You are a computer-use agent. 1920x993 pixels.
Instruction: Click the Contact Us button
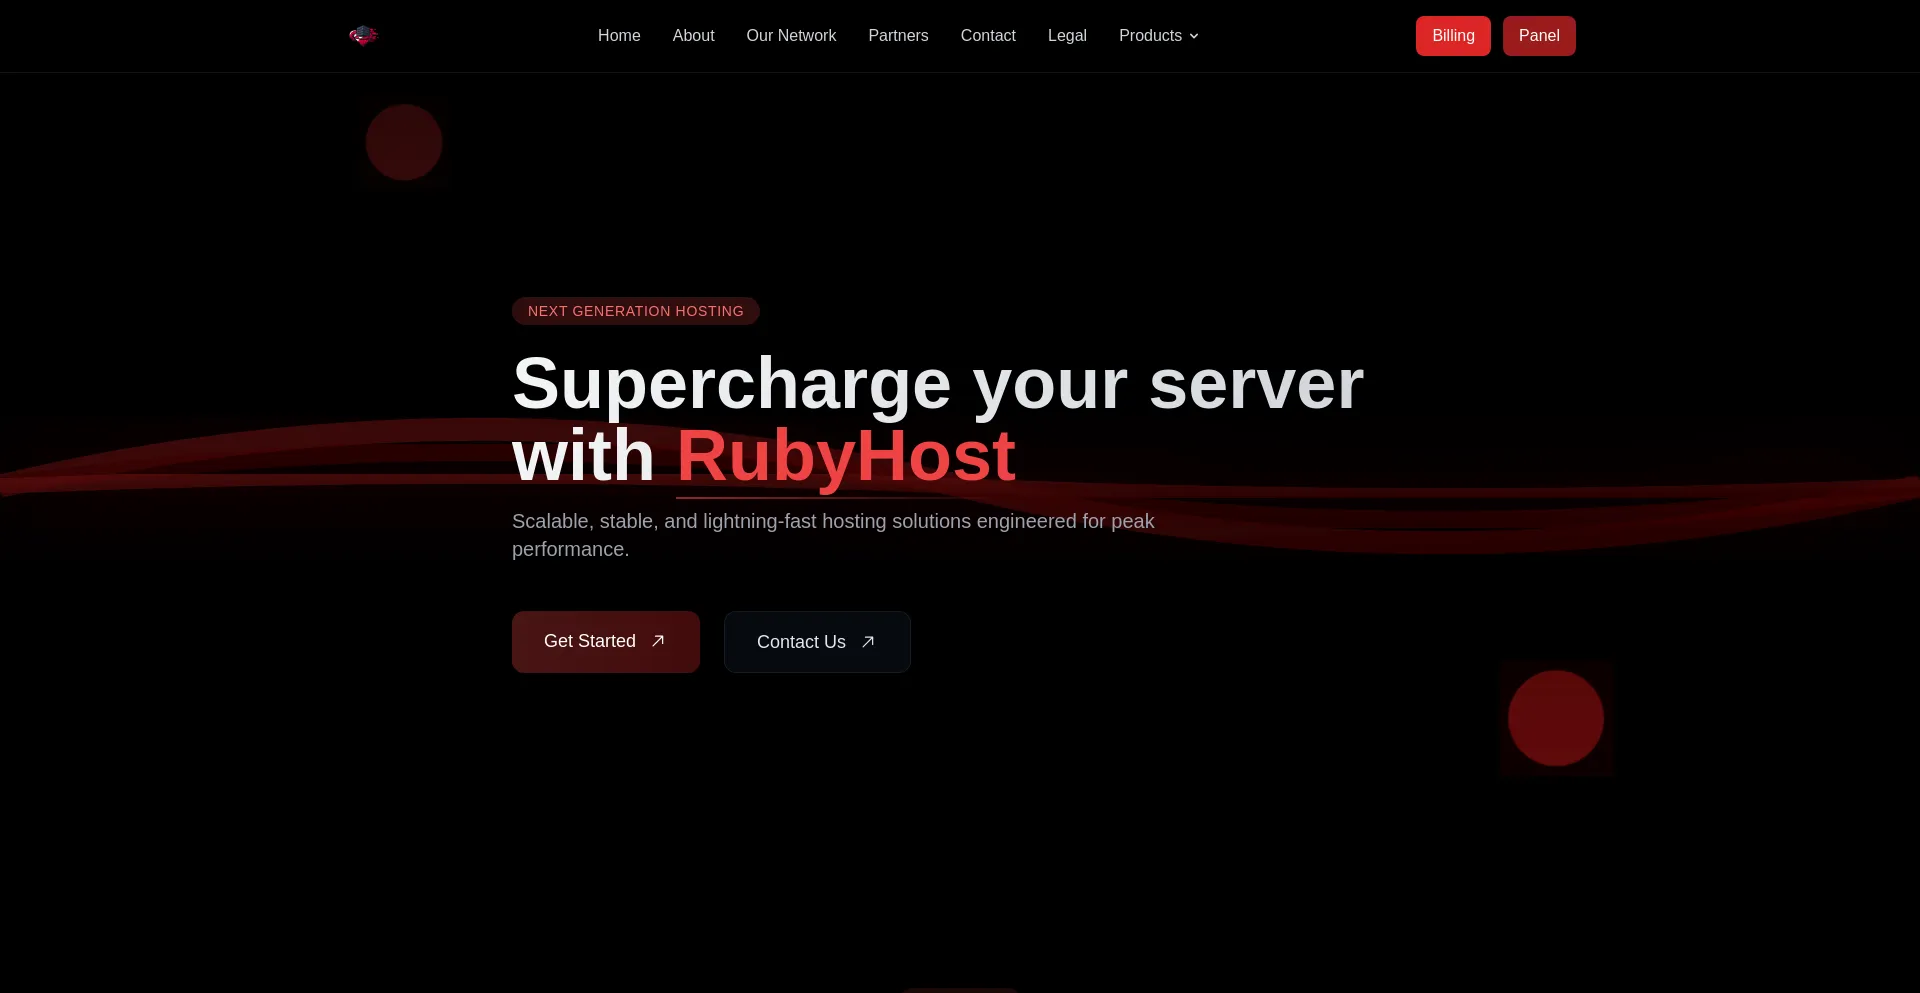click(817, 642)
